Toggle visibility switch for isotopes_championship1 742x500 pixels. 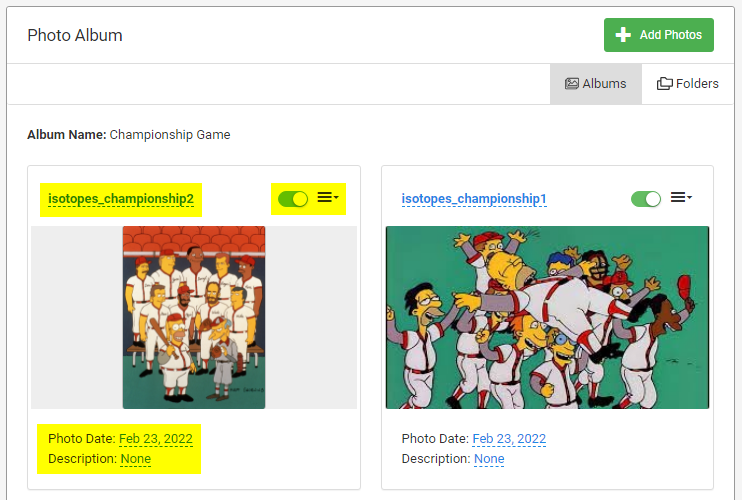646,199
